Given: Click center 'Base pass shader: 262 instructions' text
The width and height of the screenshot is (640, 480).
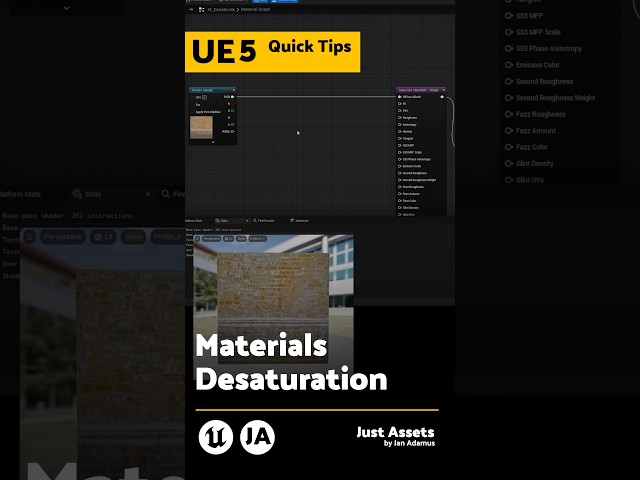Looking at the screenshot, I should coord(212,230).
